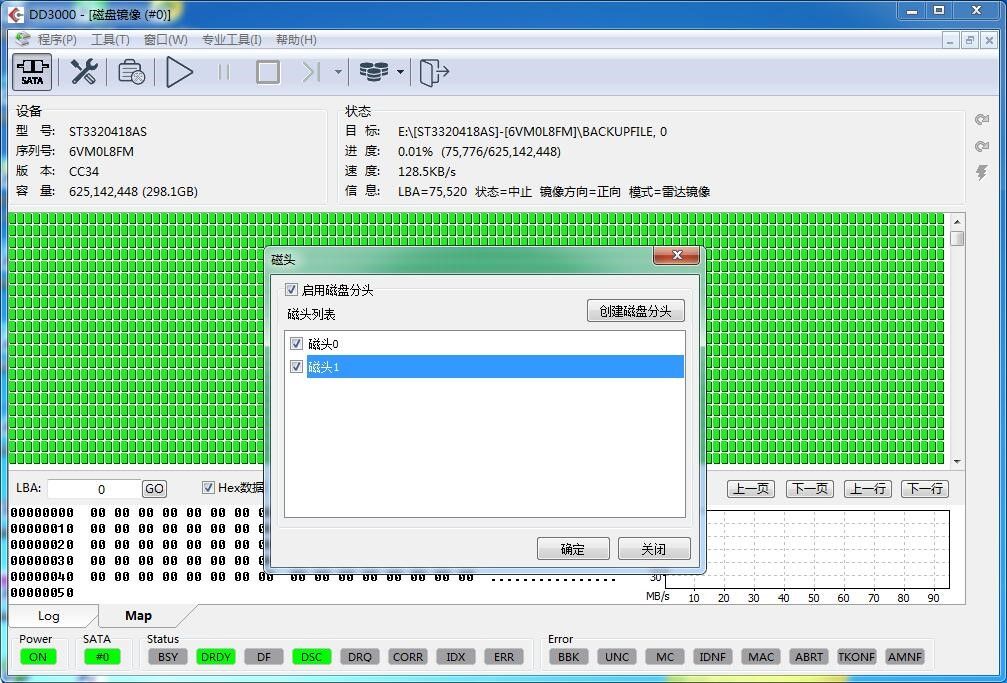Uncheck the 磁头0 checkbox

(x=296, y=344)
